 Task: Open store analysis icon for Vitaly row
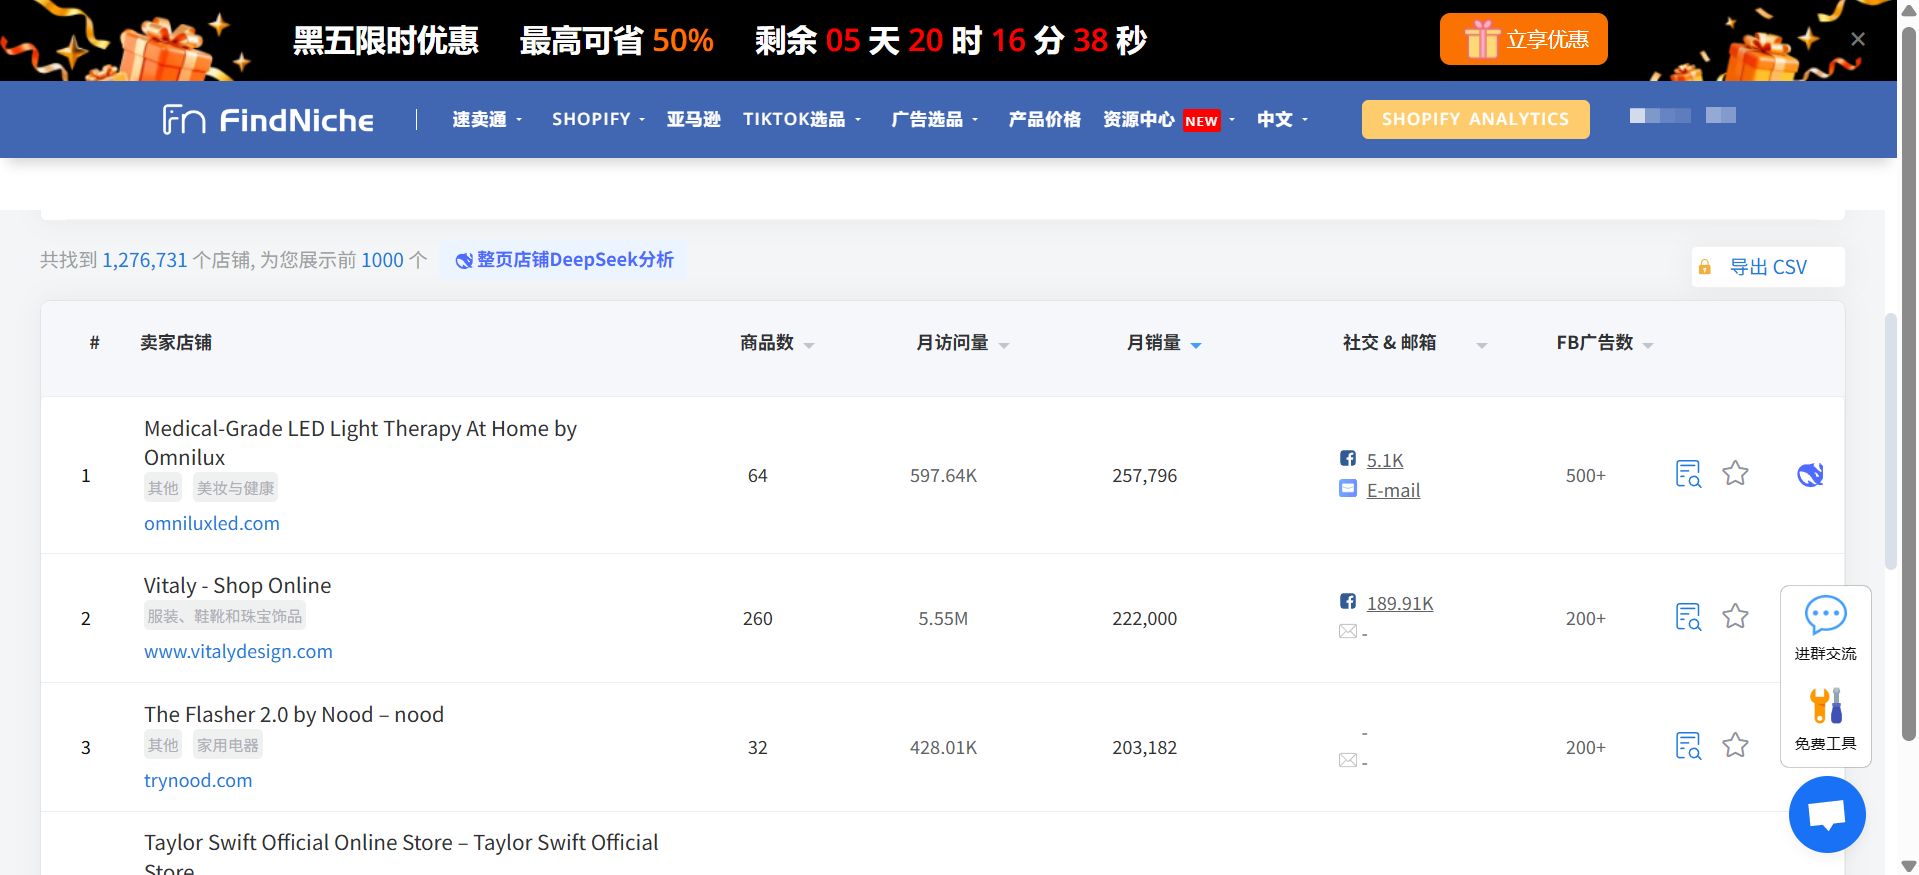1688,617
